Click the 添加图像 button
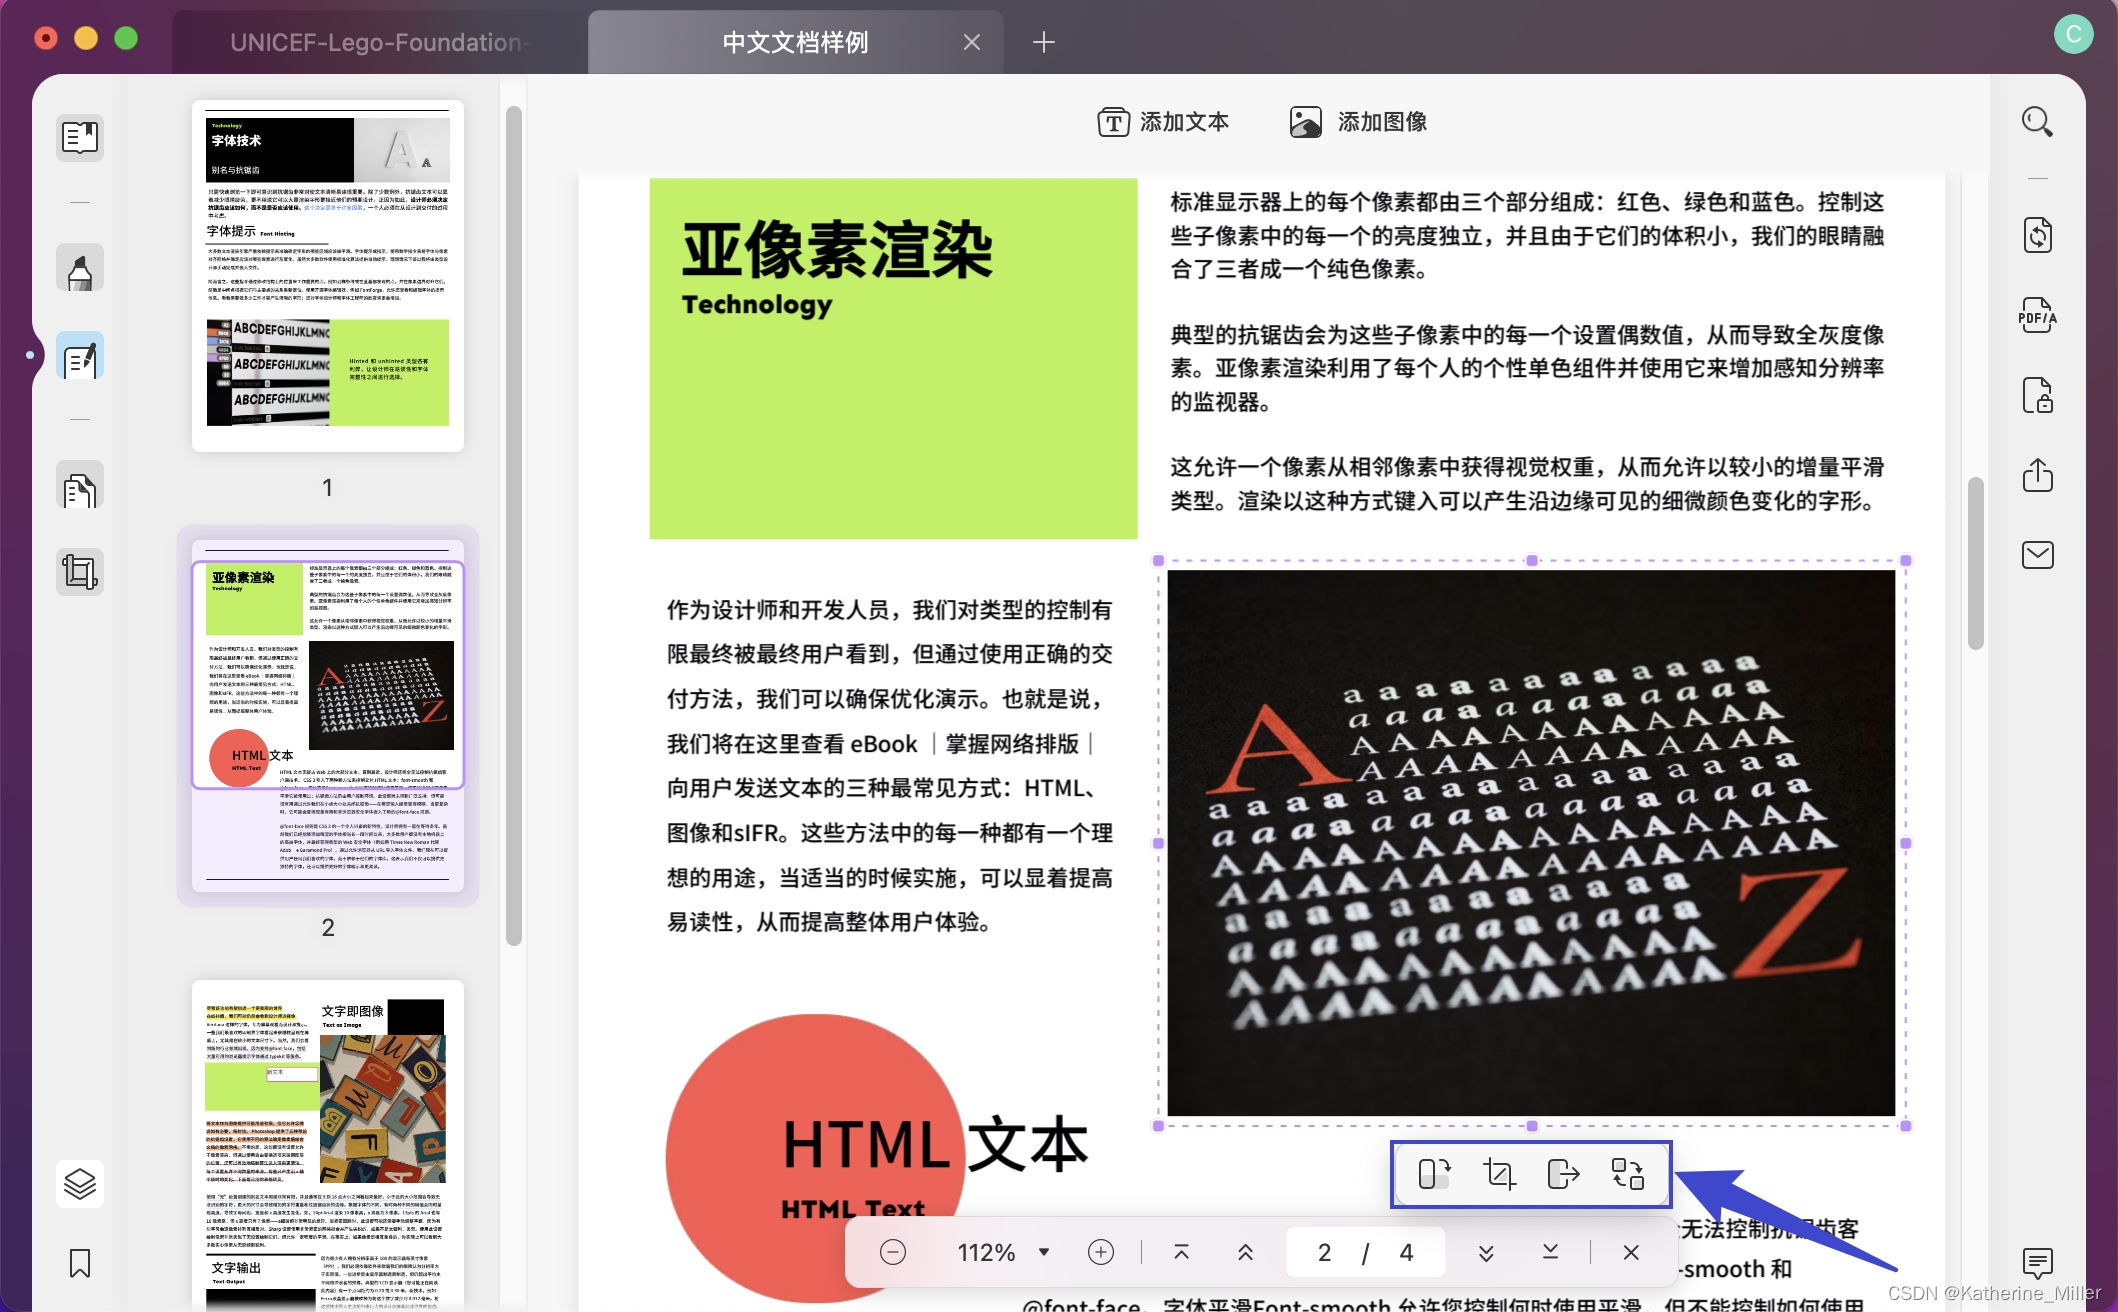The image size is (2118, 1312). click(x=1358, y=122)
